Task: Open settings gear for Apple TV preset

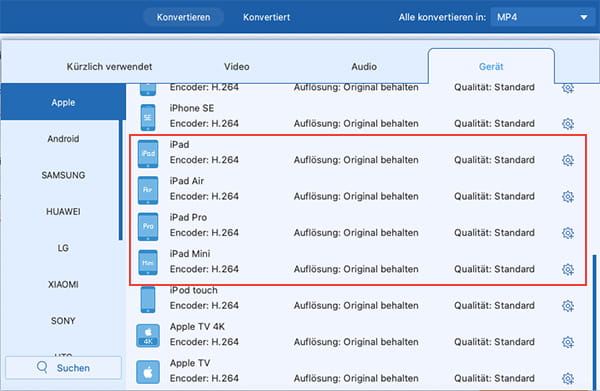Action: [x=568, y=378]
